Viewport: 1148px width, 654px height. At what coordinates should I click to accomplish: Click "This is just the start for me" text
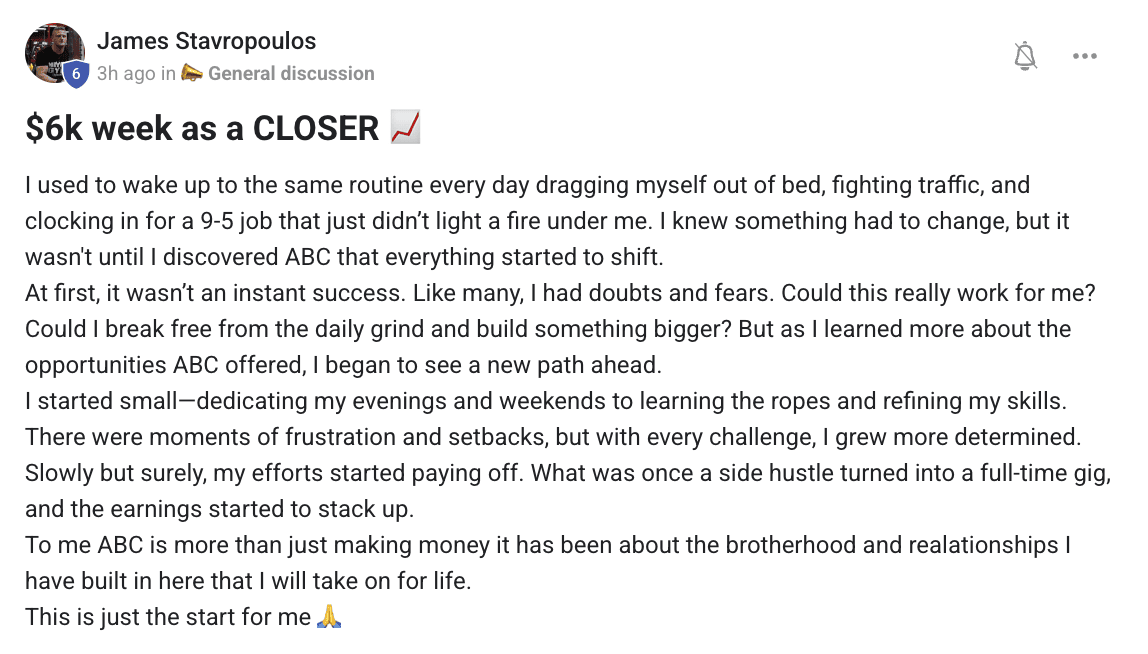(x=168, y=617)
